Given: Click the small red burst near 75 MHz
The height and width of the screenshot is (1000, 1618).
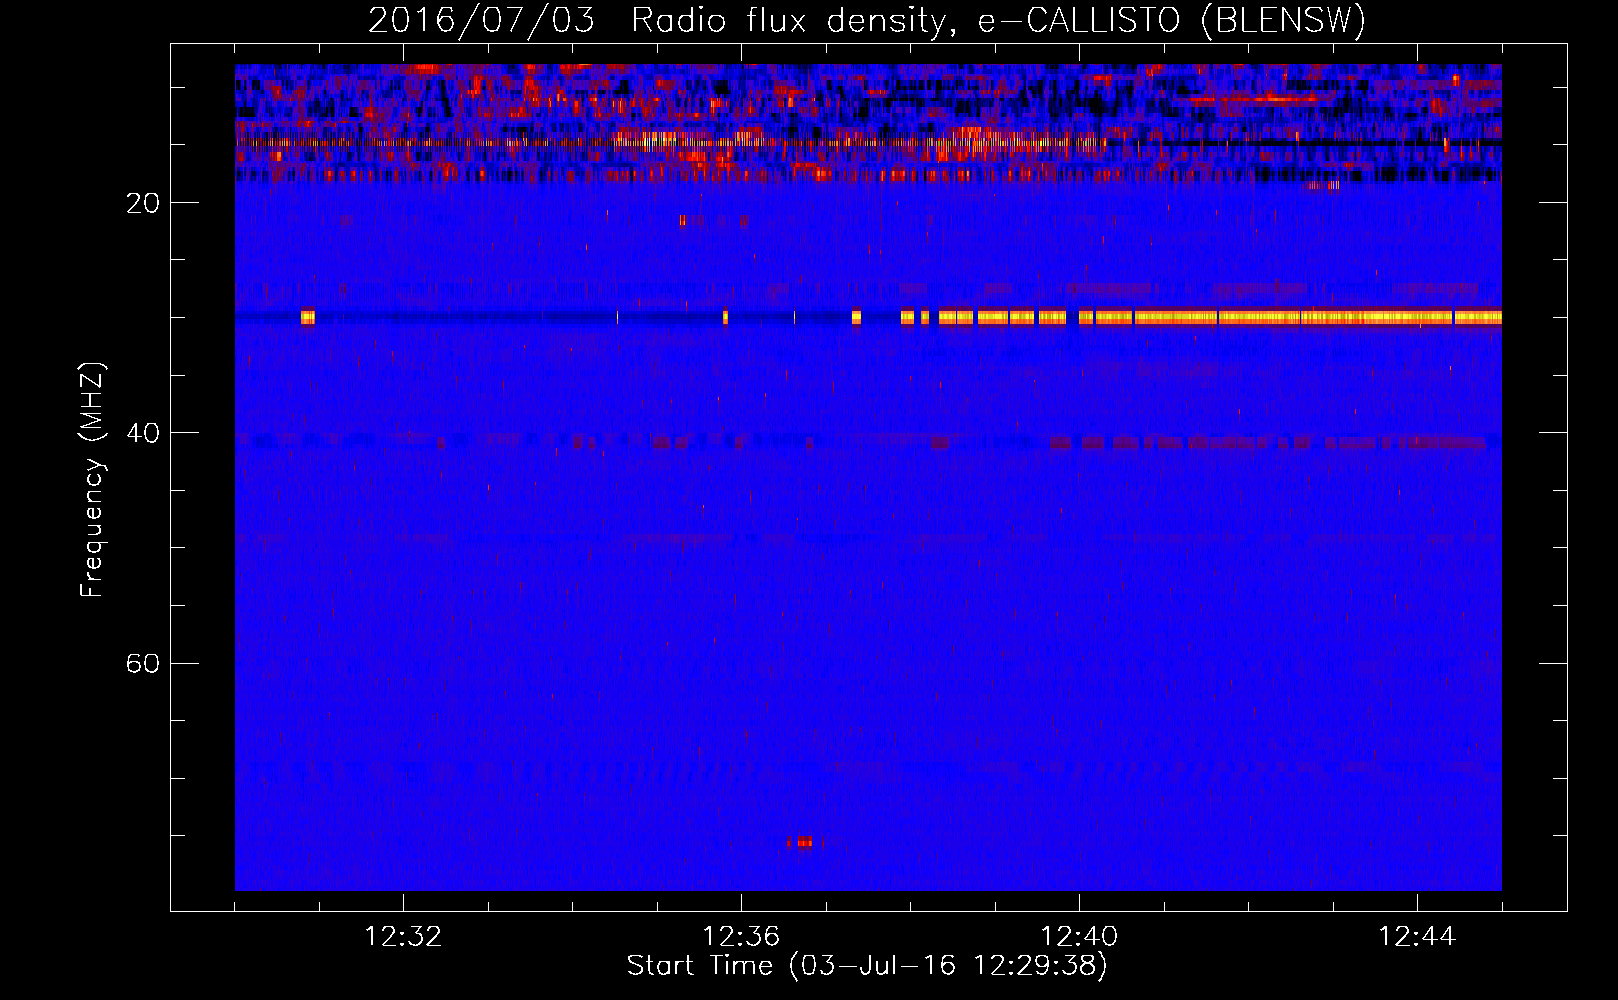Looking at the screenshot, I should 801,842.
